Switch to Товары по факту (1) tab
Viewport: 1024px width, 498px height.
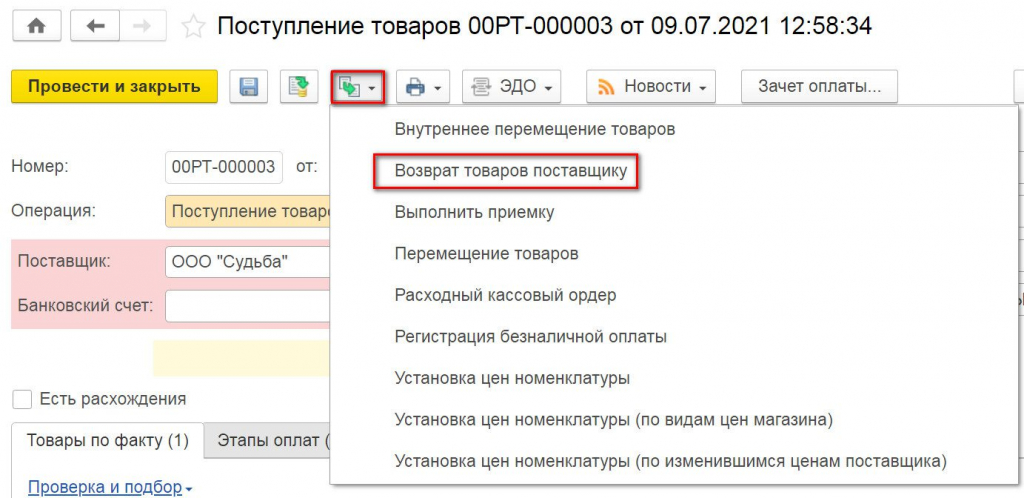click(108, 441)
